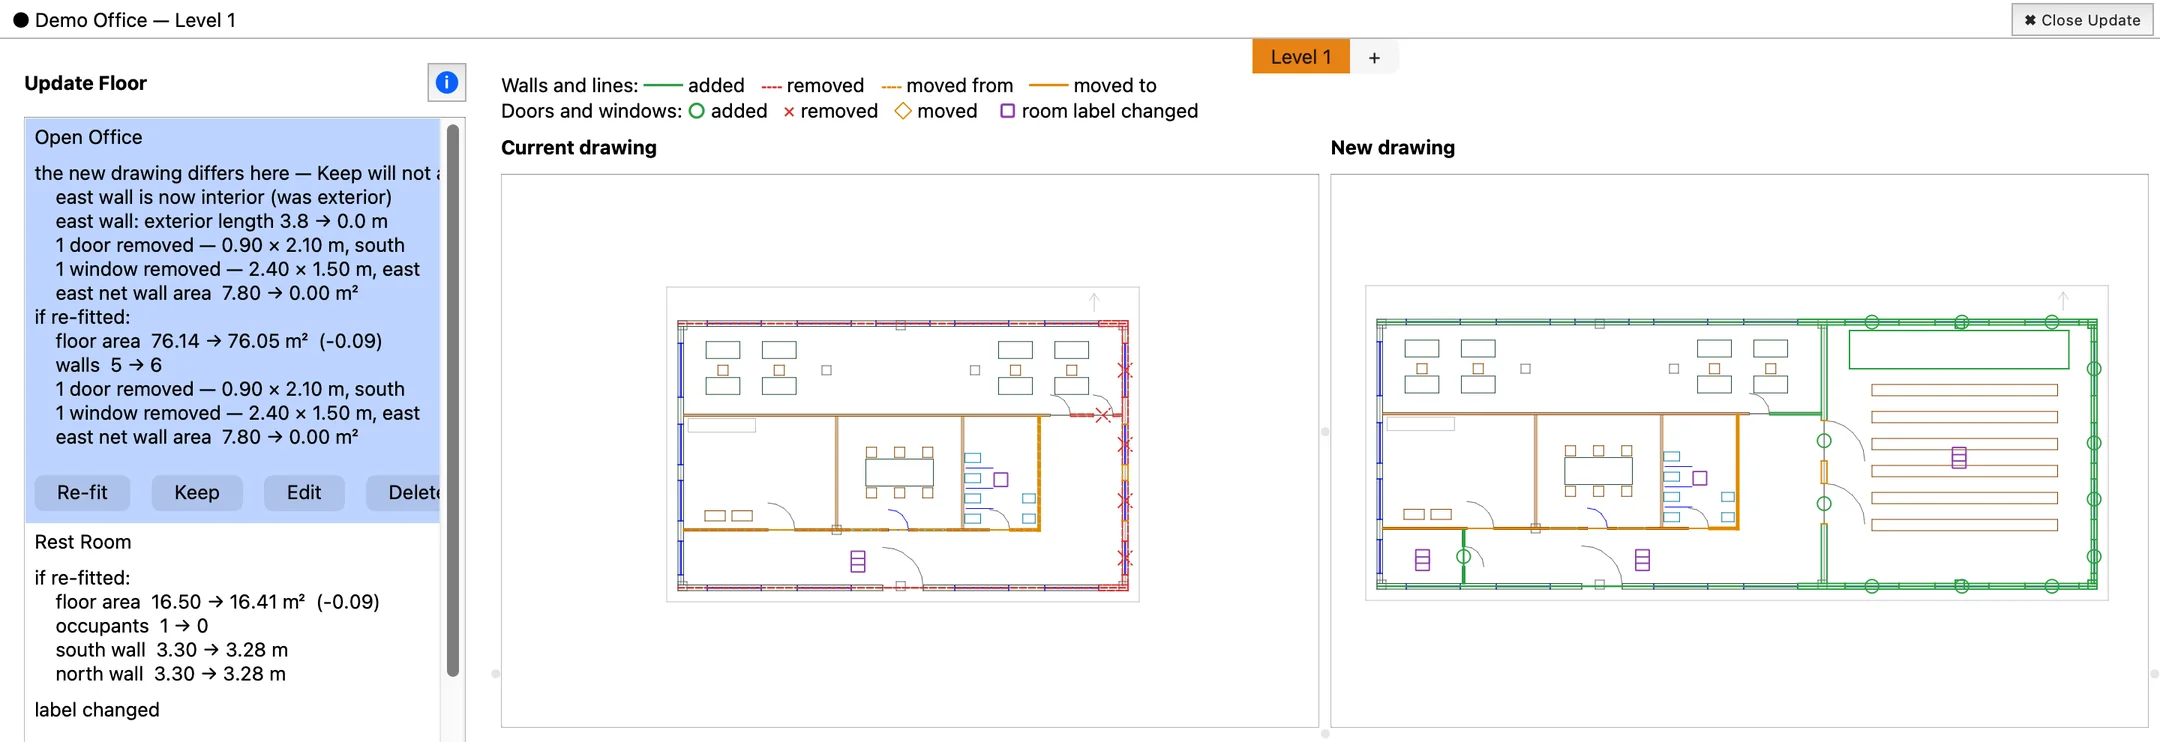Click the purple label marker in New drawing corridor
The image size is (2160, 742).
(x=1642, y=560)
